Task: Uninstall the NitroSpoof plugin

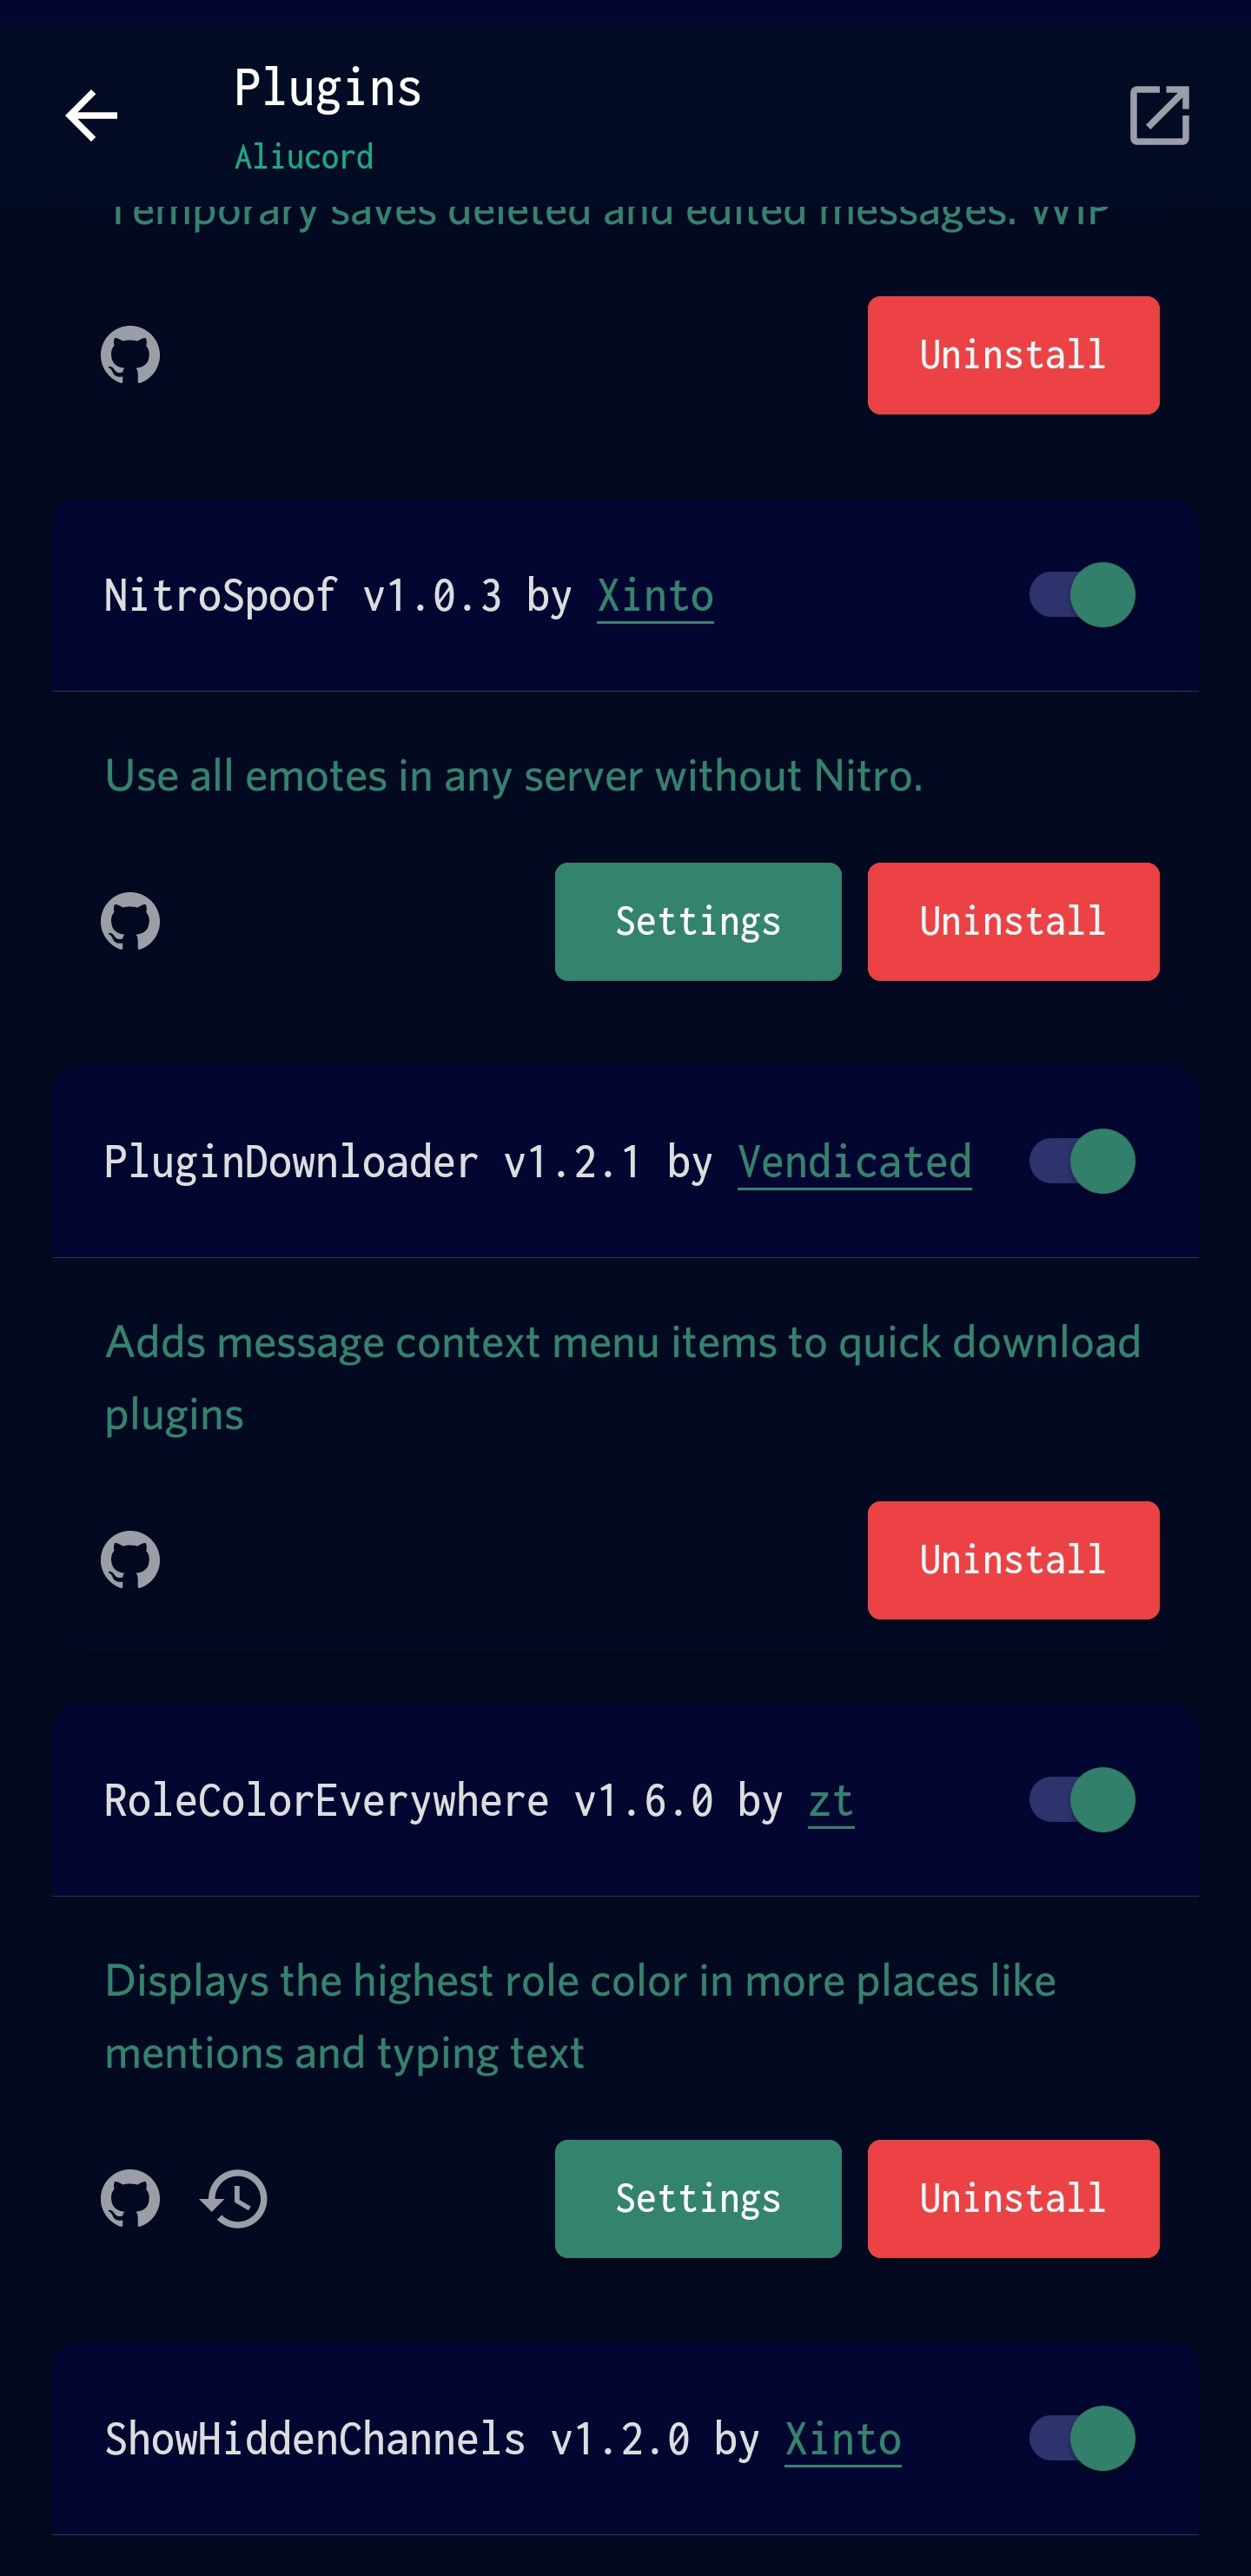Action: pos(1013,922)
